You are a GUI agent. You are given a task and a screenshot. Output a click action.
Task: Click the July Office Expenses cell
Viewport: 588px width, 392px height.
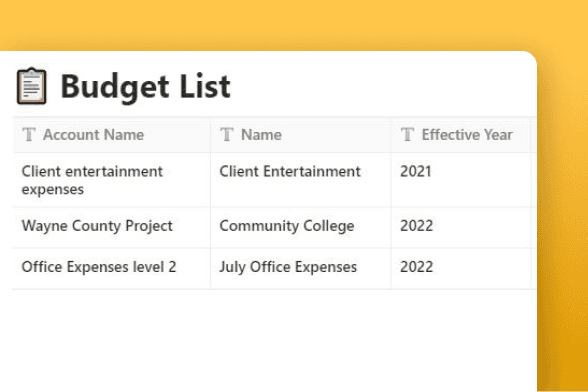point(301,269)
